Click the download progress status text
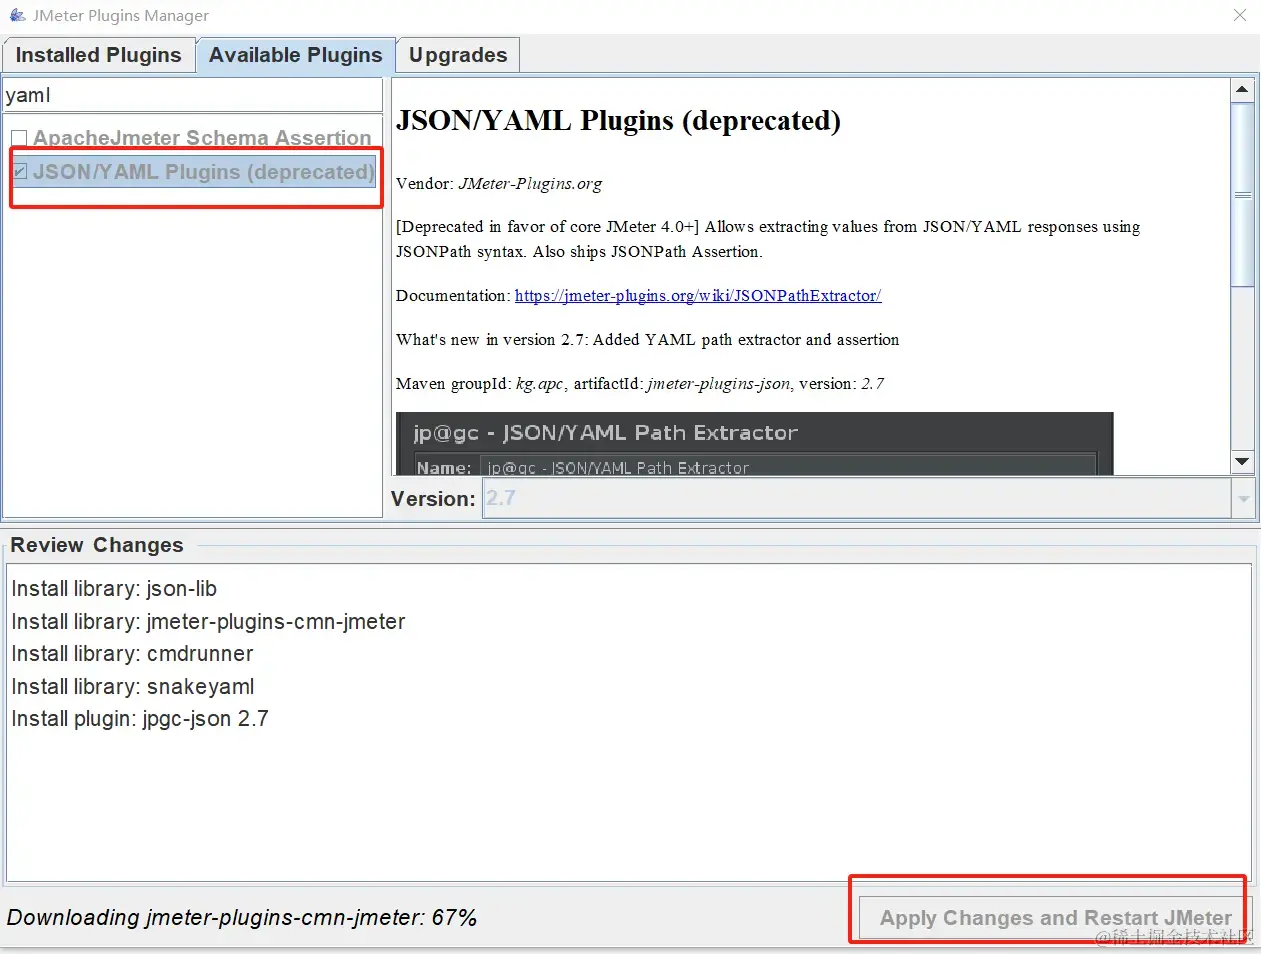This screenshot has width=1261, height=954. pyautogui.click(x=242, y=918)
